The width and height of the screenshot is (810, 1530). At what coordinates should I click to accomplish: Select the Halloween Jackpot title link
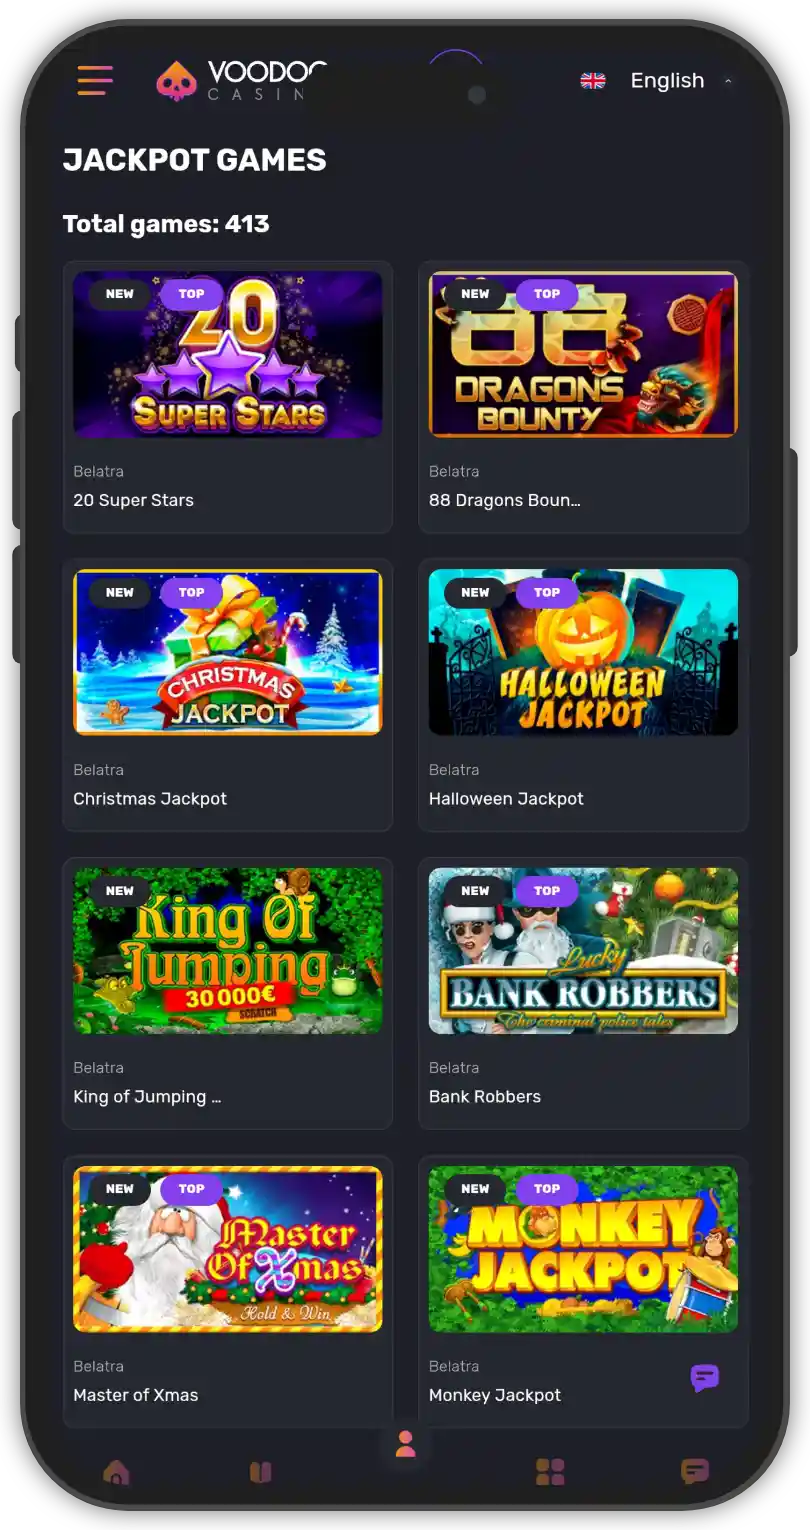click(x=506, y=799)
